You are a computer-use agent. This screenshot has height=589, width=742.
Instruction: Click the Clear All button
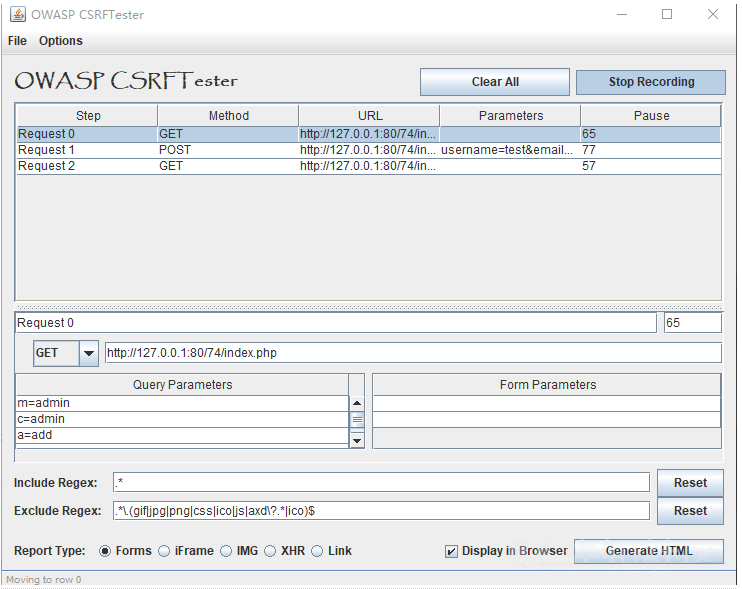click(x=495, y=82)
